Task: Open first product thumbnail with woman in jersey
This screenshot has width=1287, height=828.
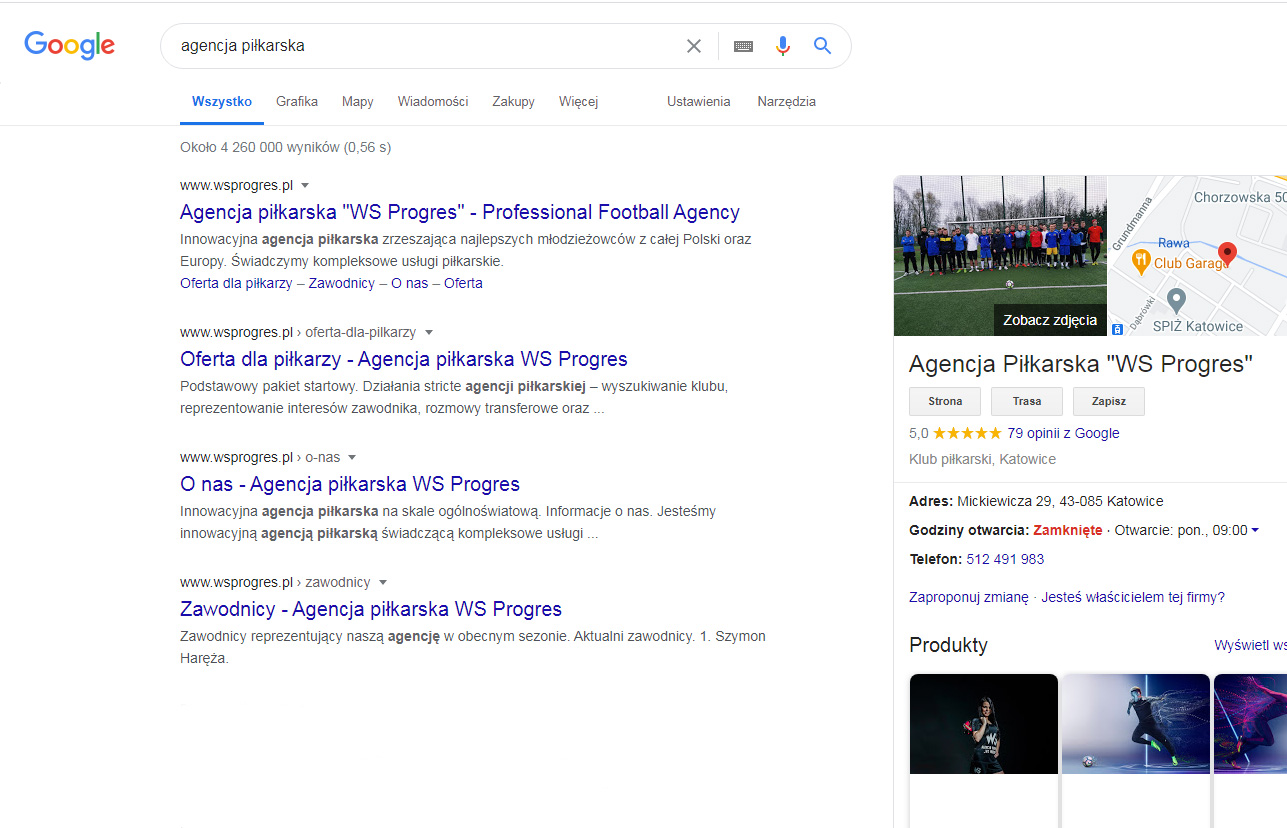Action: [984, 724]
